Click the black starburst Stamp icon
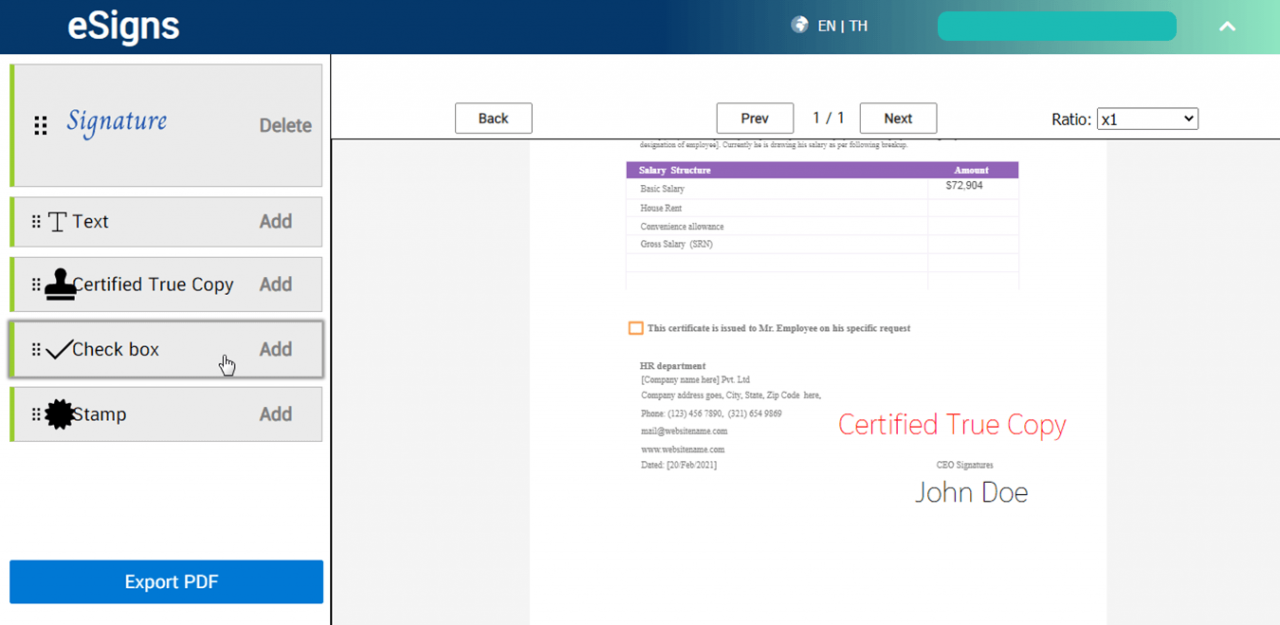 pyautogui.click(x=60, y=414)
